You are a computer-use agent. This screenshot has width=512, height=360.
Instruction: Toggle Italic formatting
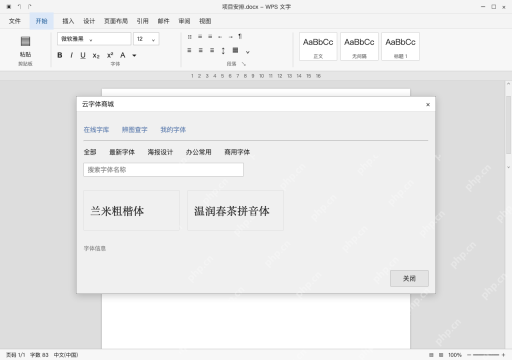[x=71, y=55]
